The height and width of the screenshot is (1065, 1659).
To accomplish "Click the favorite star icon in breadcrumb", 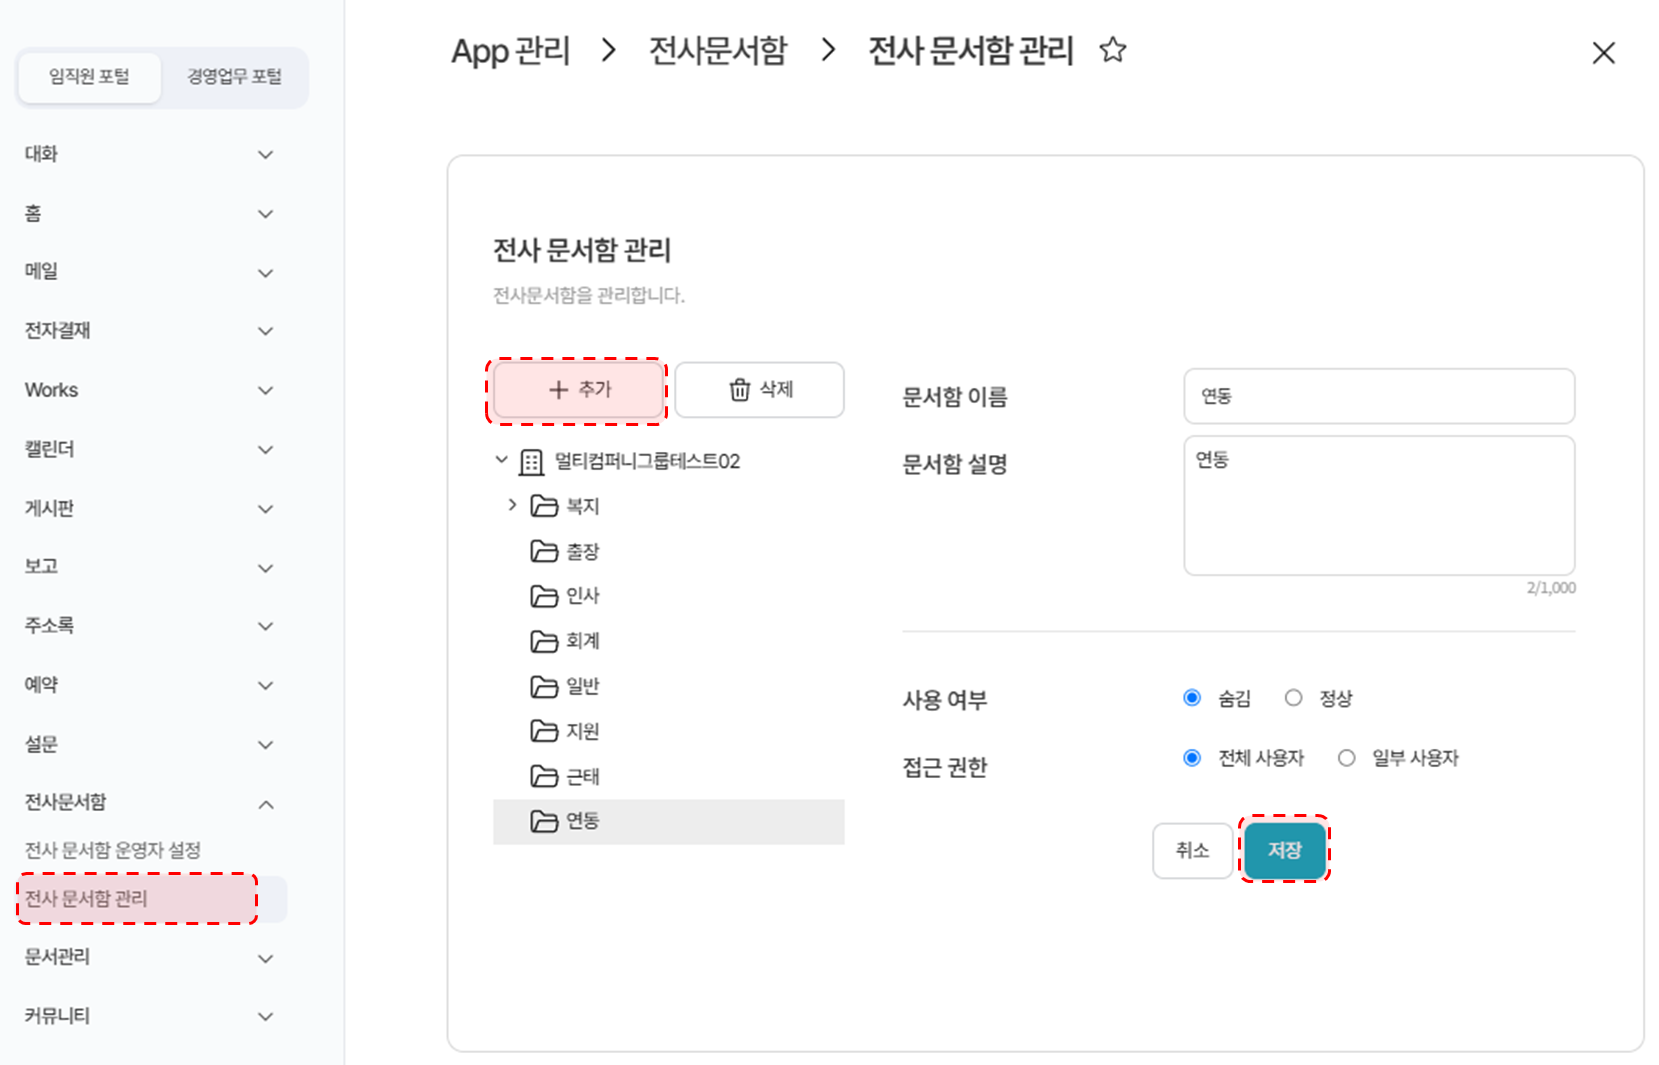I will tap(1113, 50).
